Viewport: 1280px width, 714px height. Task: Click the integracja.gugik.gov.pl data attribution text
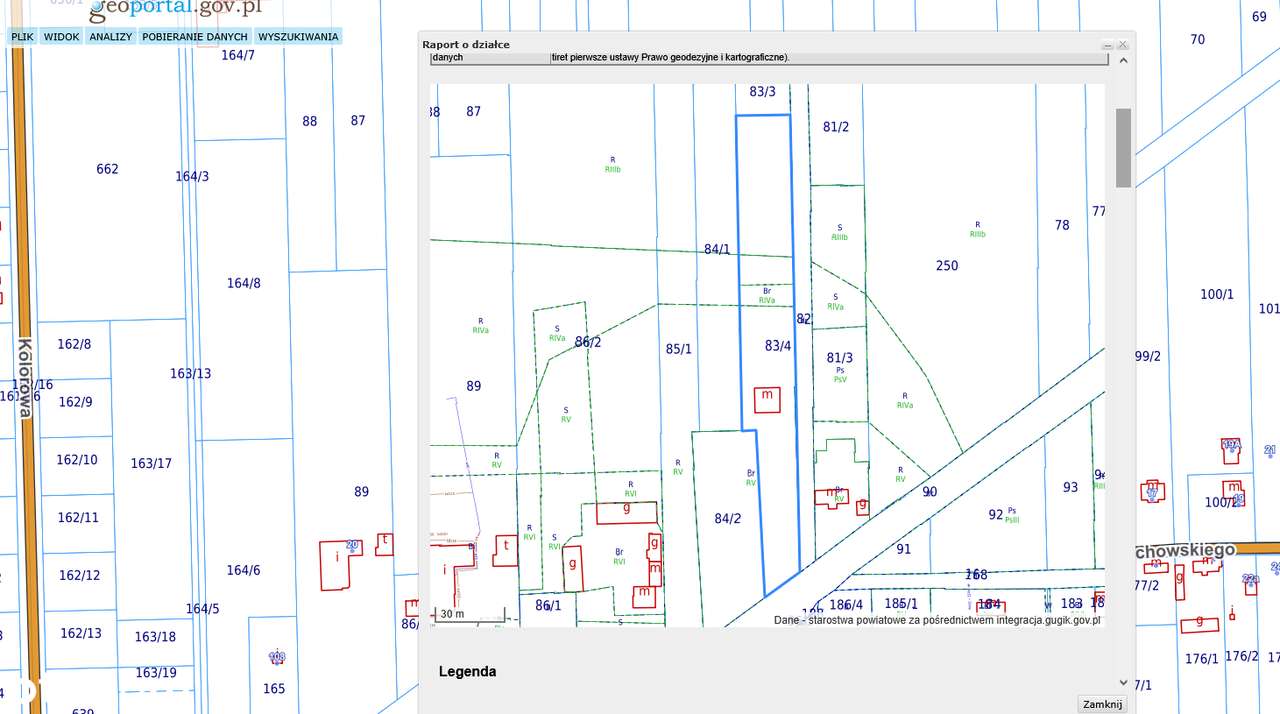click(x=937, y=620)
